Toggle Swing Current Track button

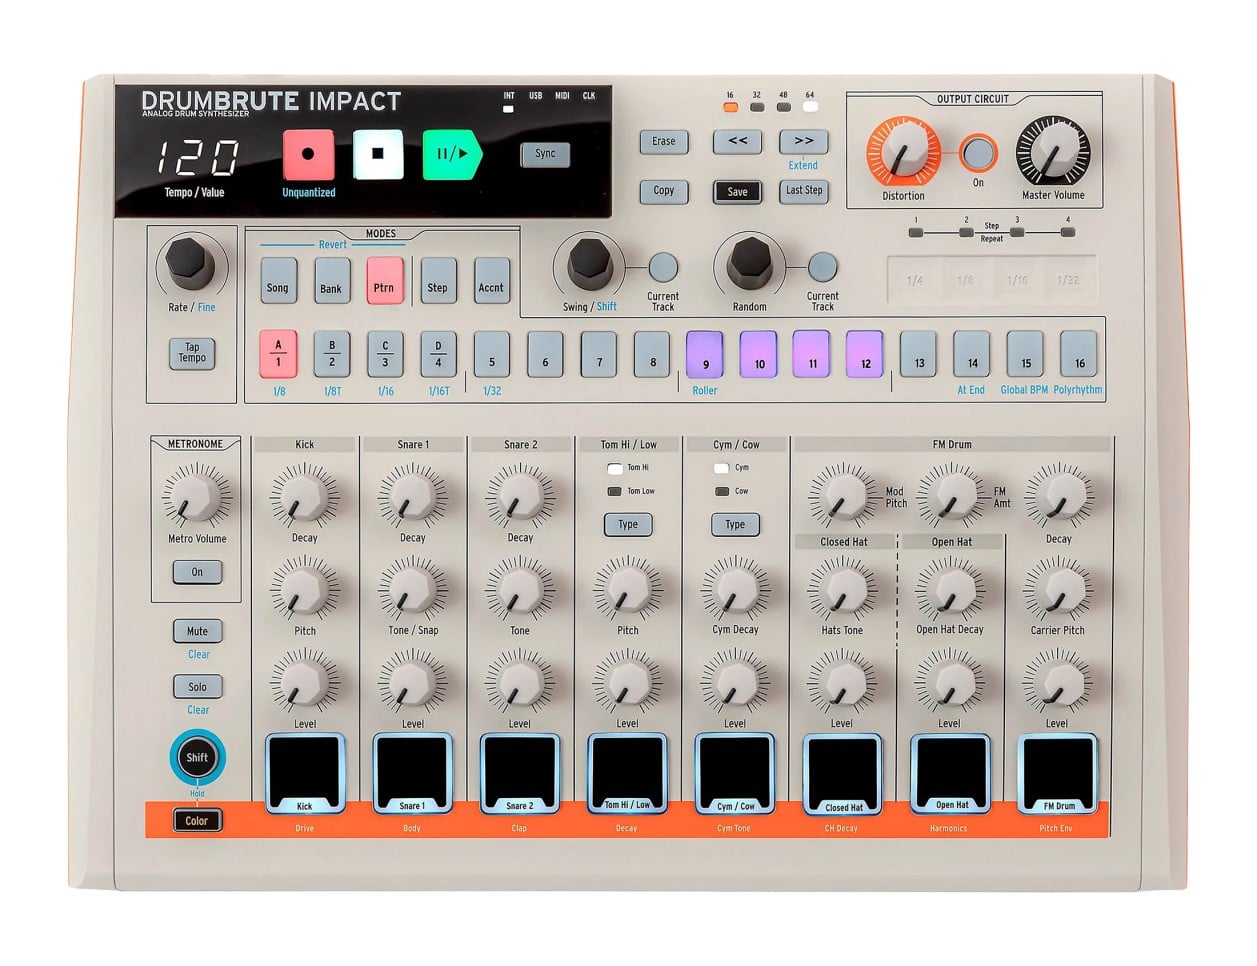coord(662,267)
